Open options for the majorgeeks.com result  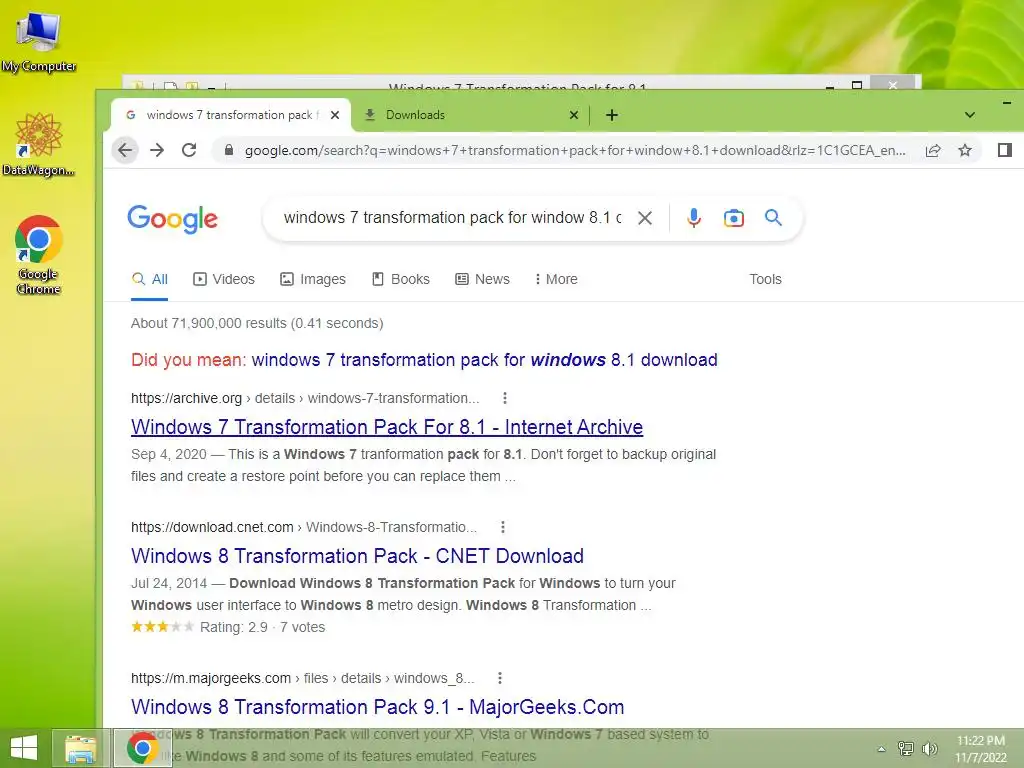click(x=500, y=678)
